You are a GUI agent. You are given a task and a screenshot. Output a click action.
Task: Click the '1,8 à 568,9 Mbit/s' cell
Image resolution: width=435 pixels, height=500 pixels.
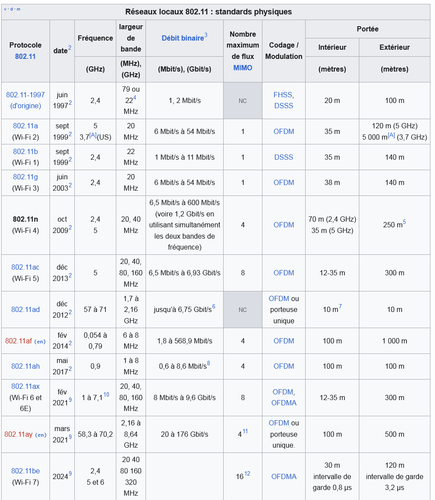coord(184,341)
